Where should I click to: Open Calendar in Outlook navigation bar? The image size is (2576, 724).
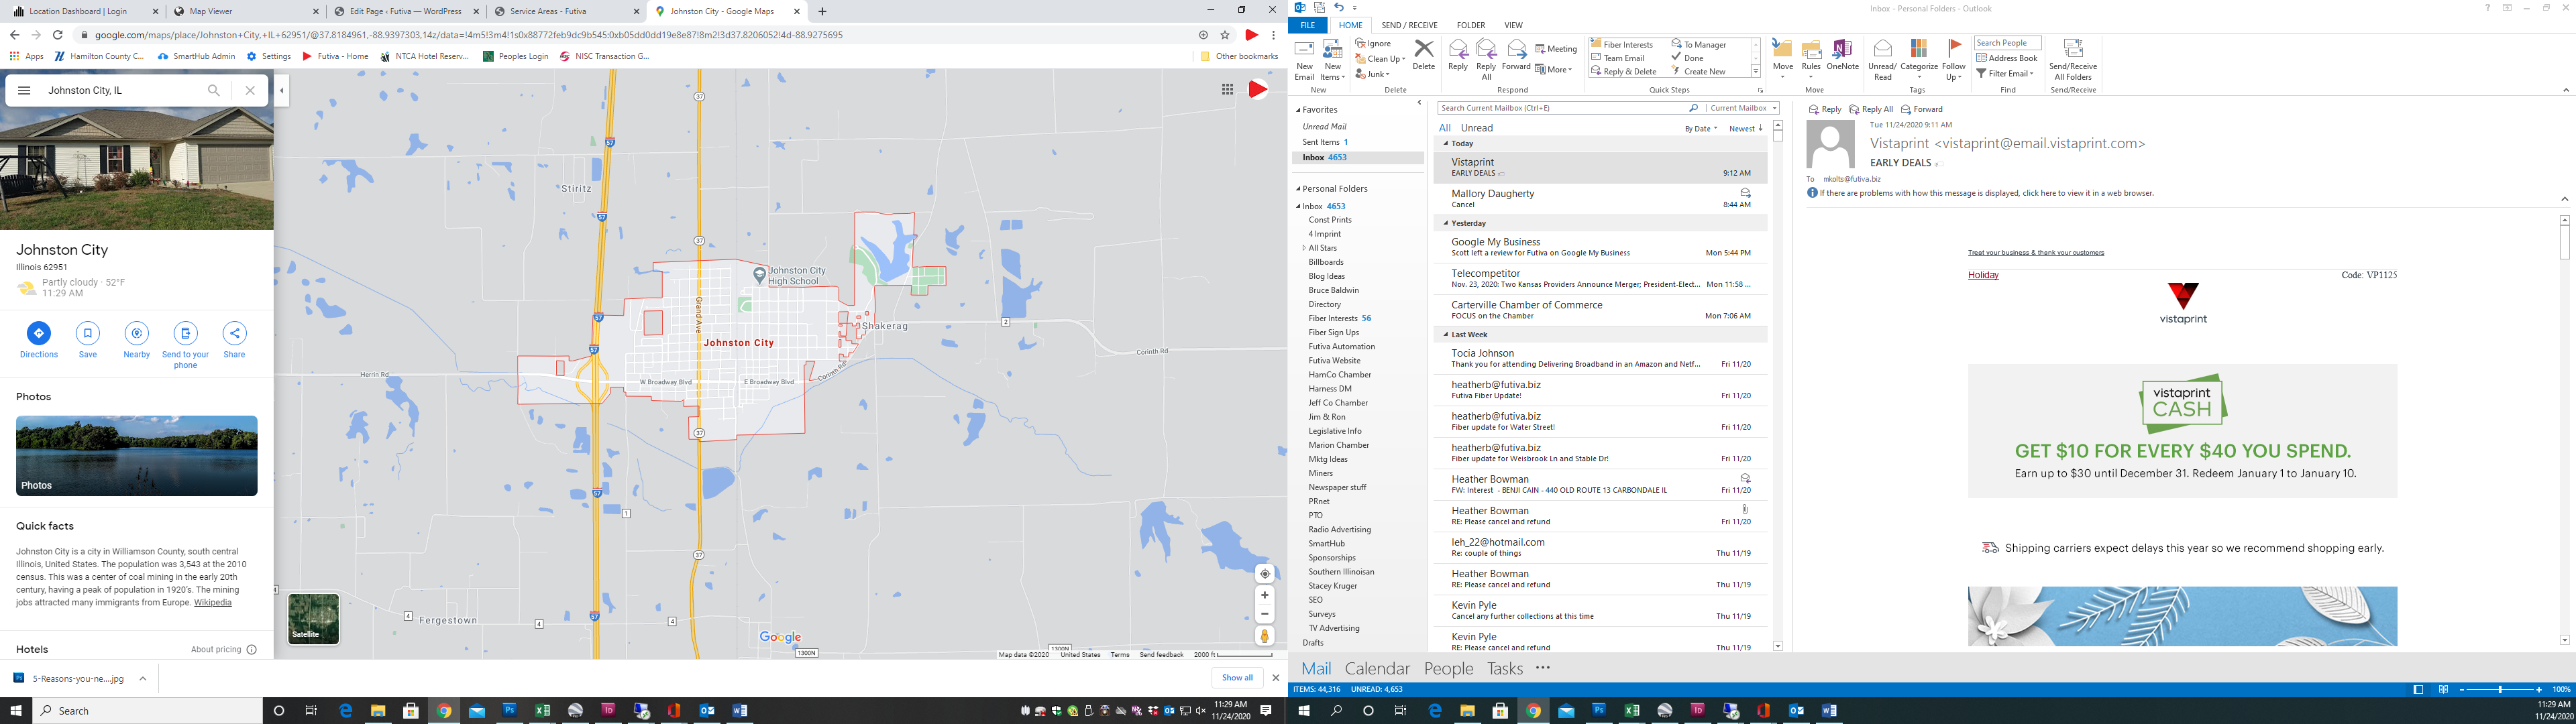[1377, 669]
